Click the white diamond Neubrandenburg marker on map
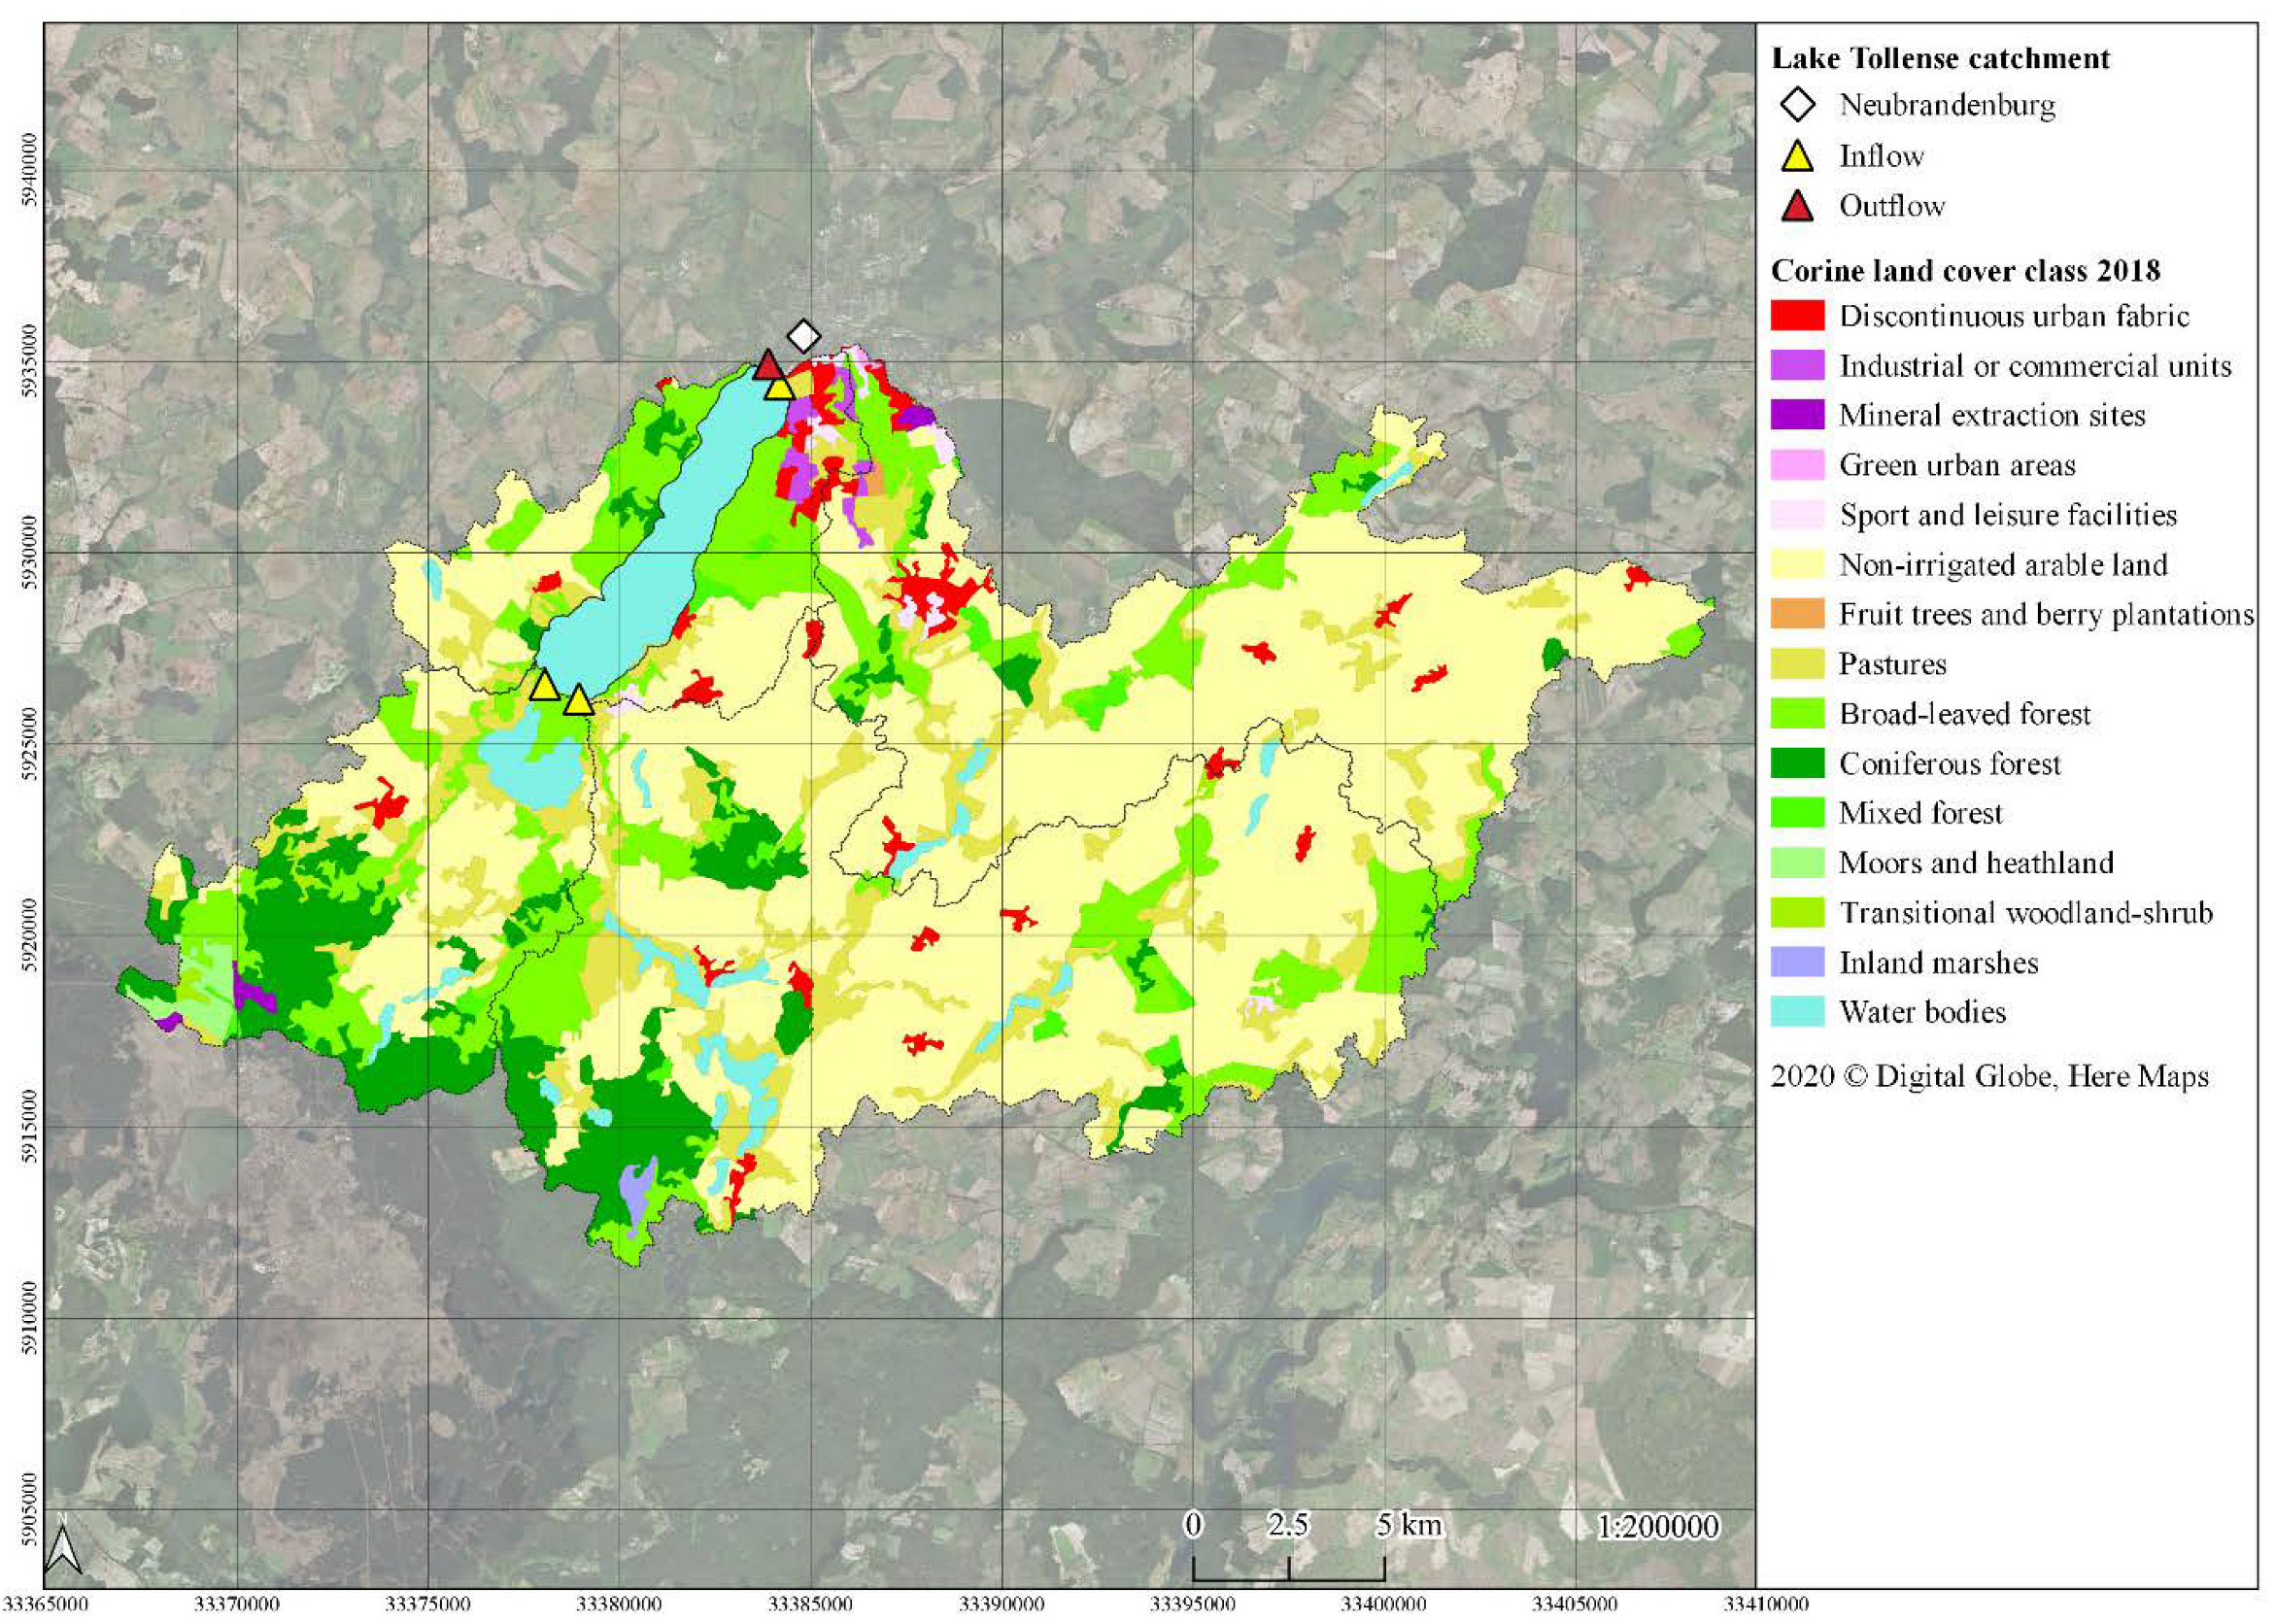Viewport: 2275px width, 1624px height. (x=804, y=336)
